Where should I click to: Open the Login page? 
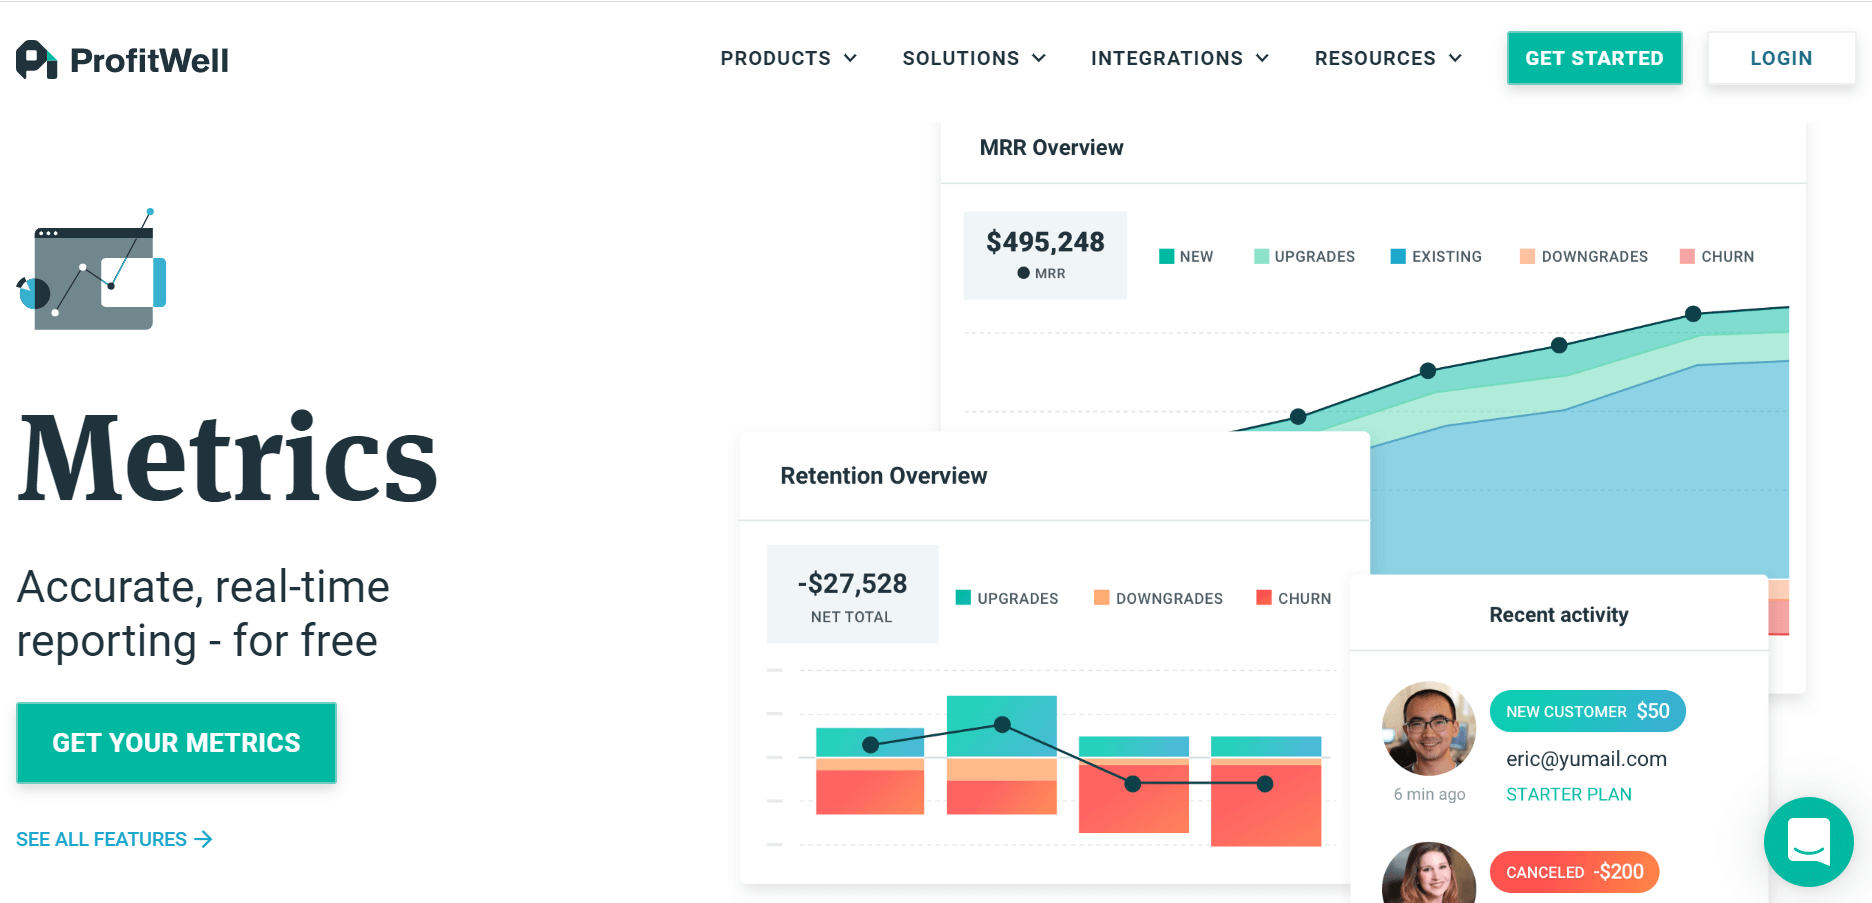click(x=1780, y=58)
